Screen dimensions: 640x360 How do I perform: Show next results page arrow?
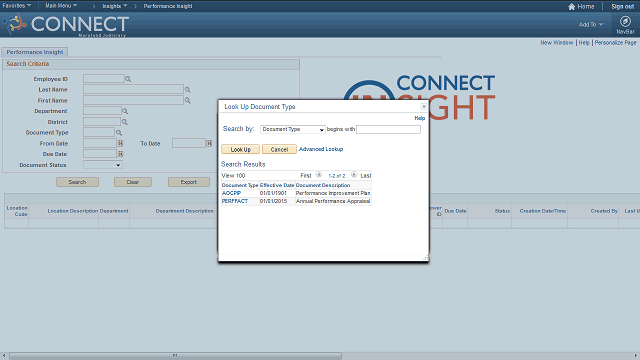coord(354,175)
